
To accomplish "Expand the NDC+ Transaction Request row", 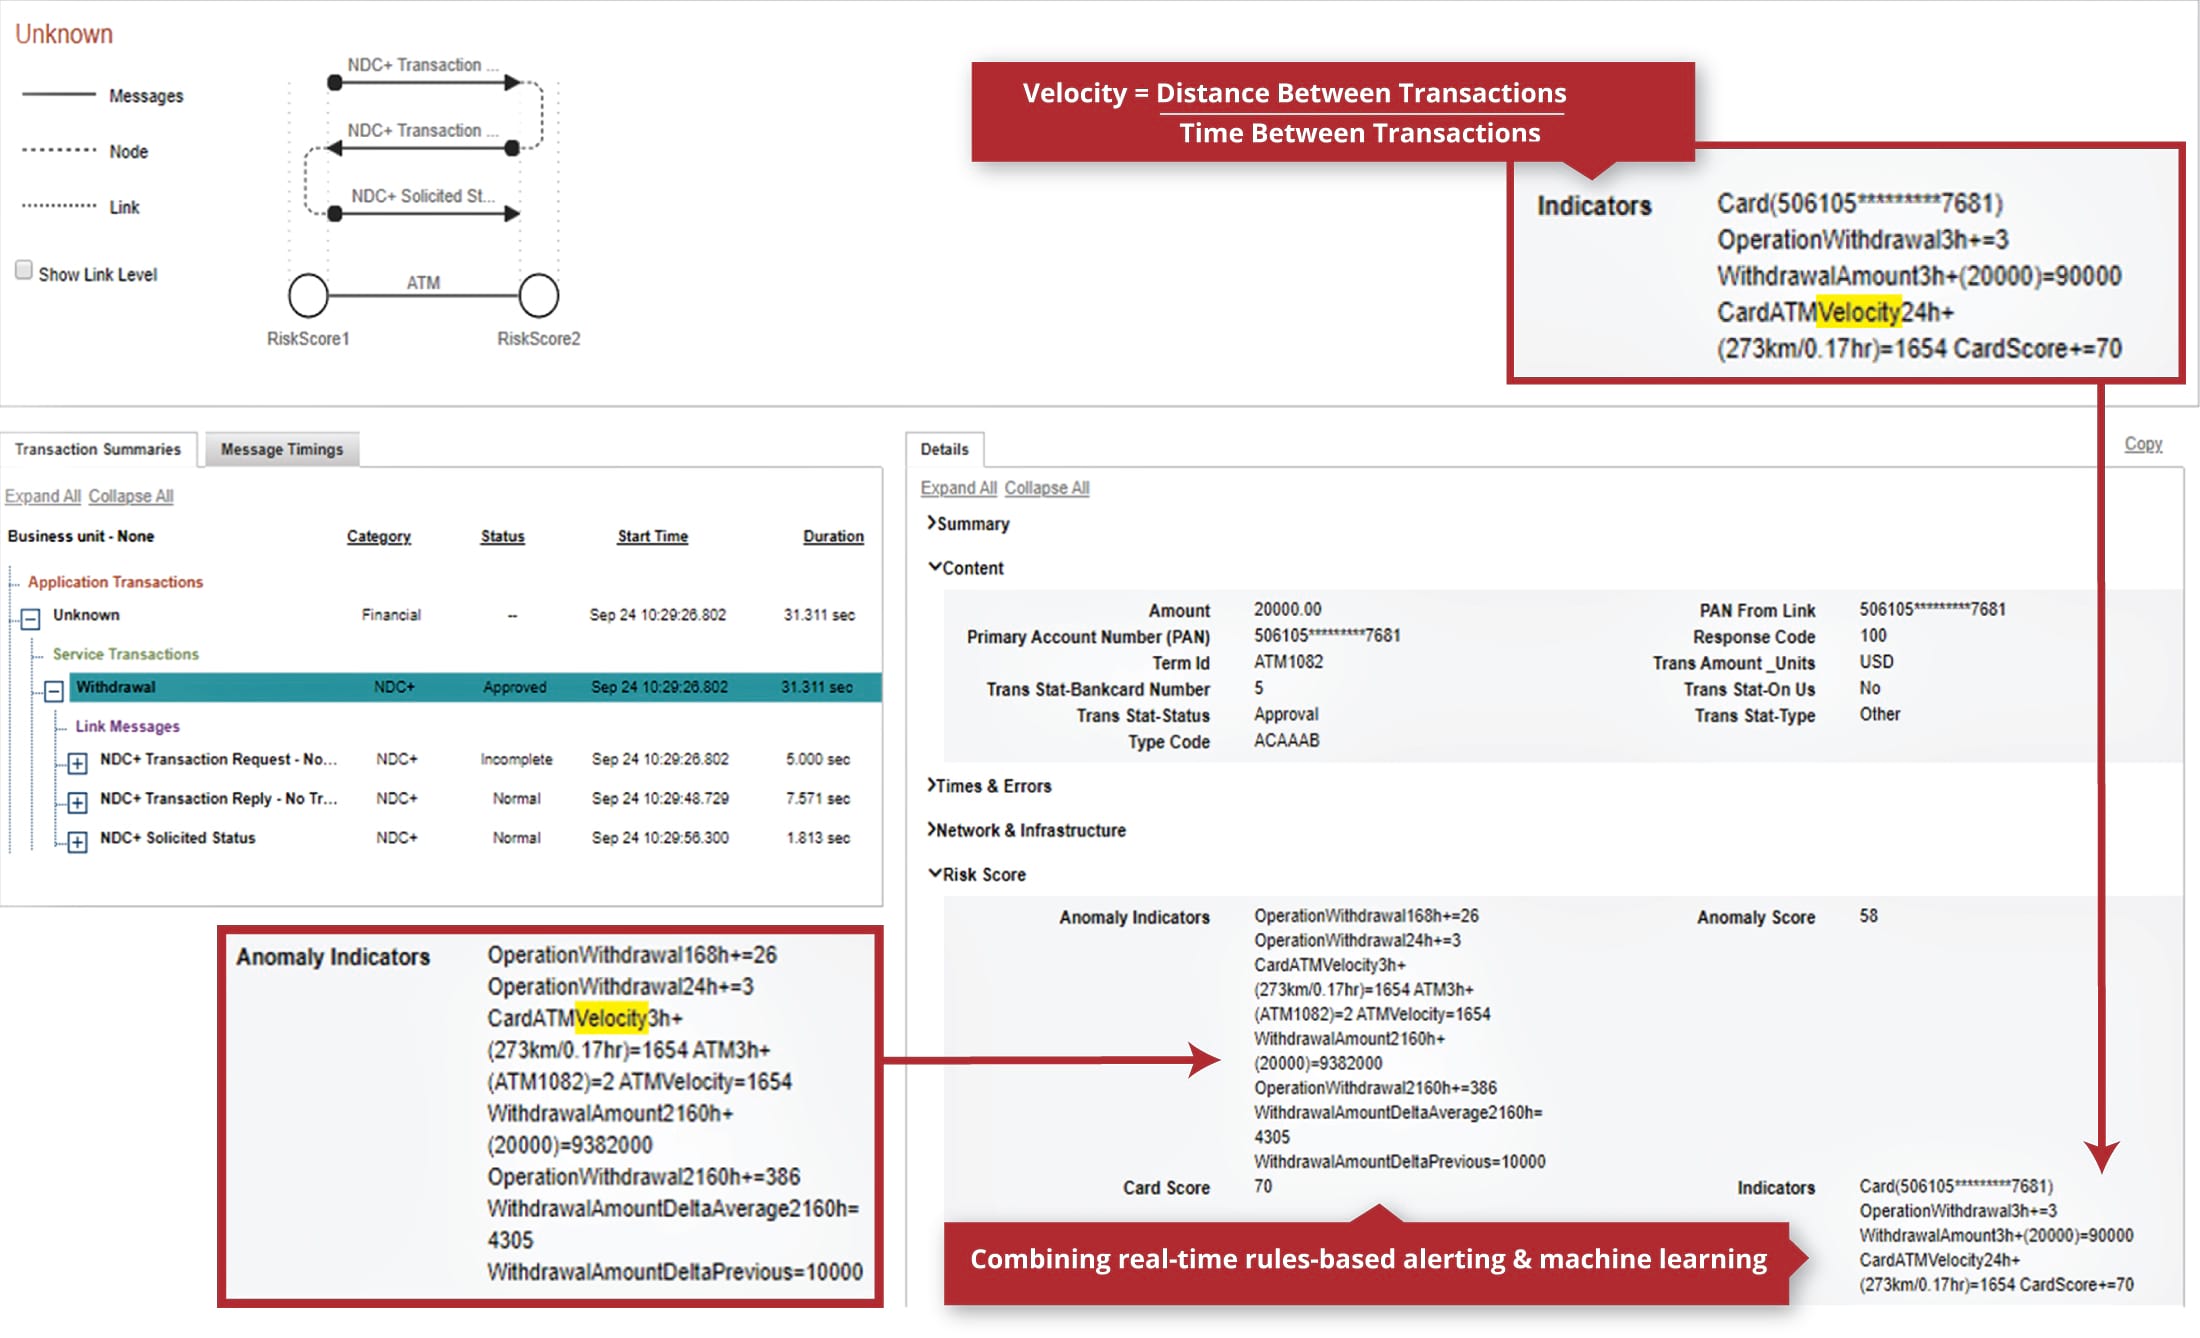I will point(77,764).
